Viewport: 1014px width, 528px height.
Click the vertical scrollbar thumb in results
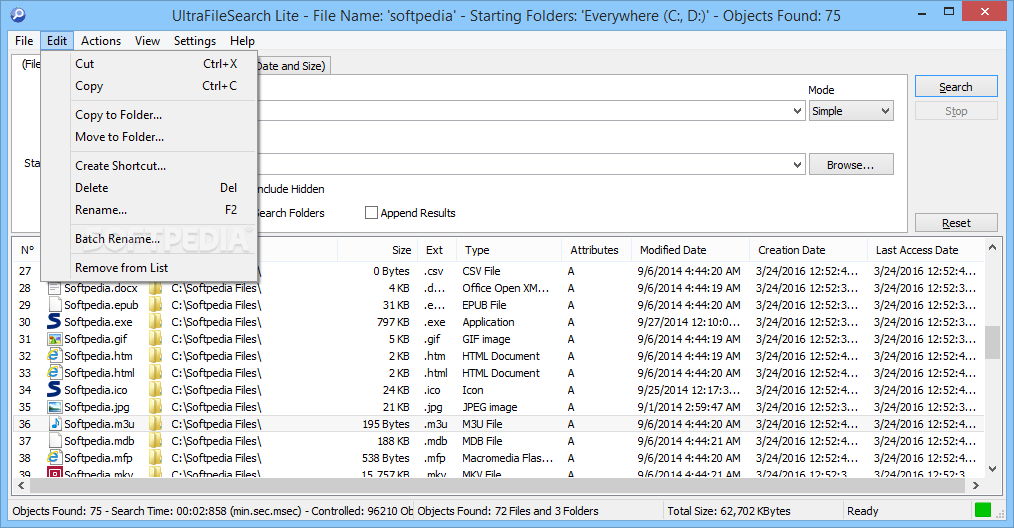[x=992, y=342]
